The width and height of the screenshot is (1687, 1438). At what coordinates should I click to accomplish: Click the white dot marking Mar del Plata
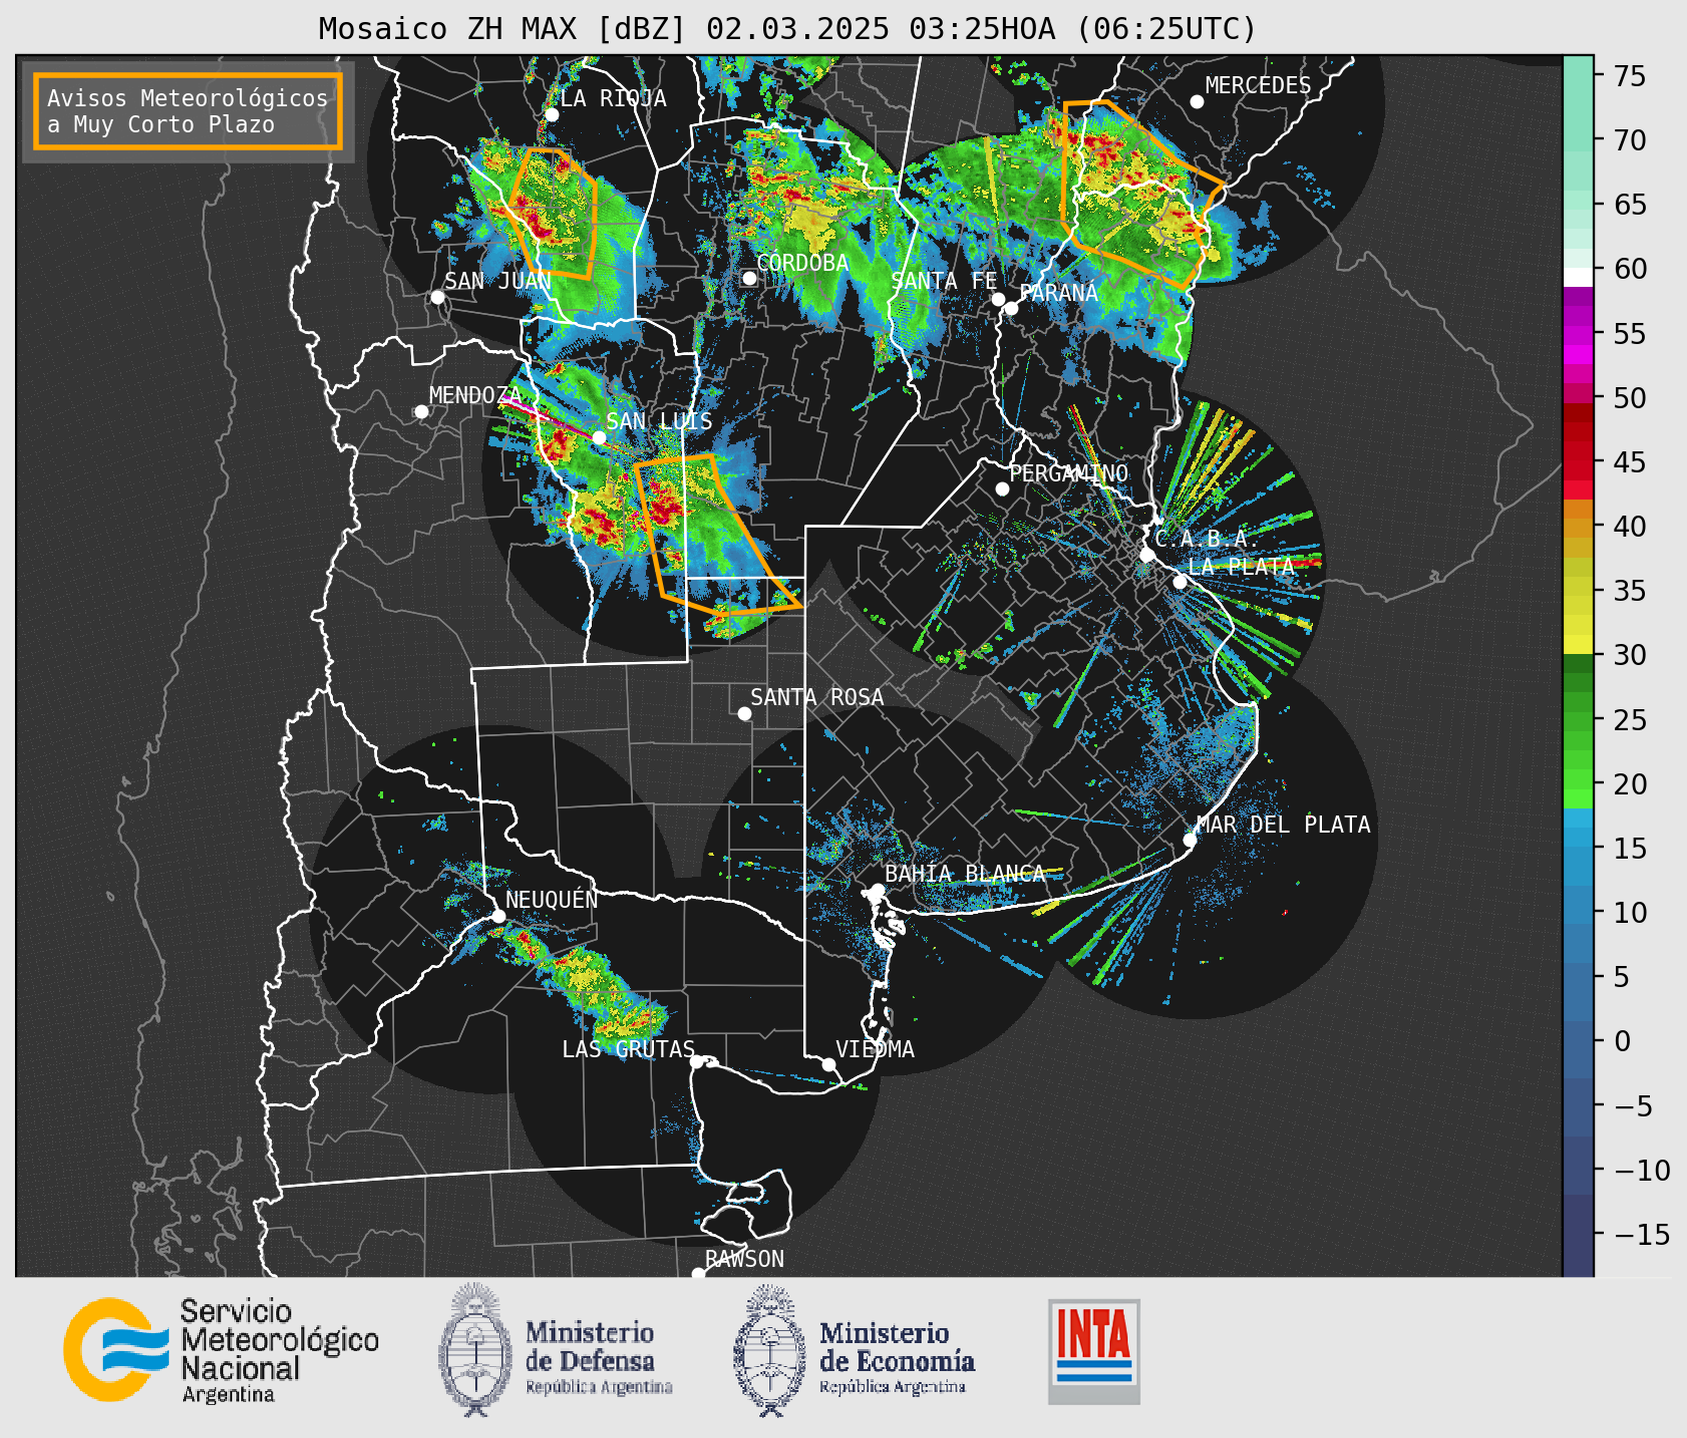coord(1190,840)
